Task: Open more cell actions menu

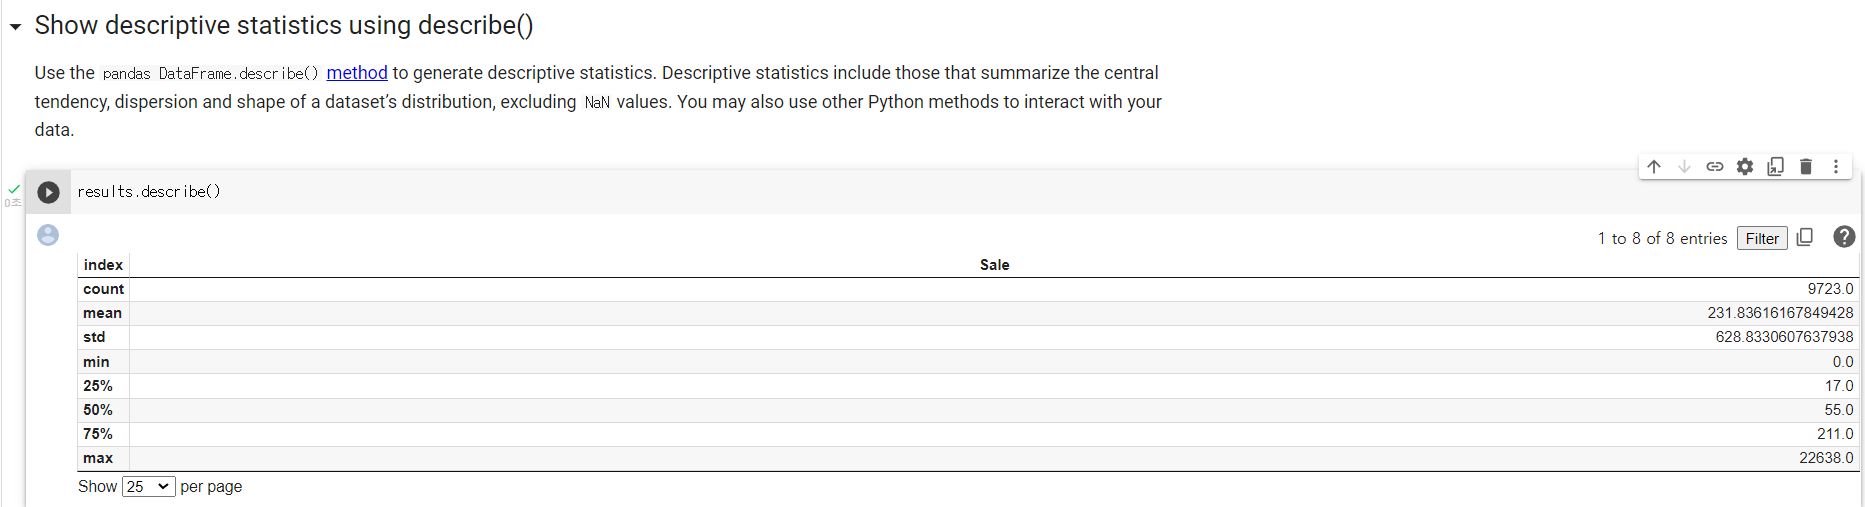Action: [x=1836, y=167]
